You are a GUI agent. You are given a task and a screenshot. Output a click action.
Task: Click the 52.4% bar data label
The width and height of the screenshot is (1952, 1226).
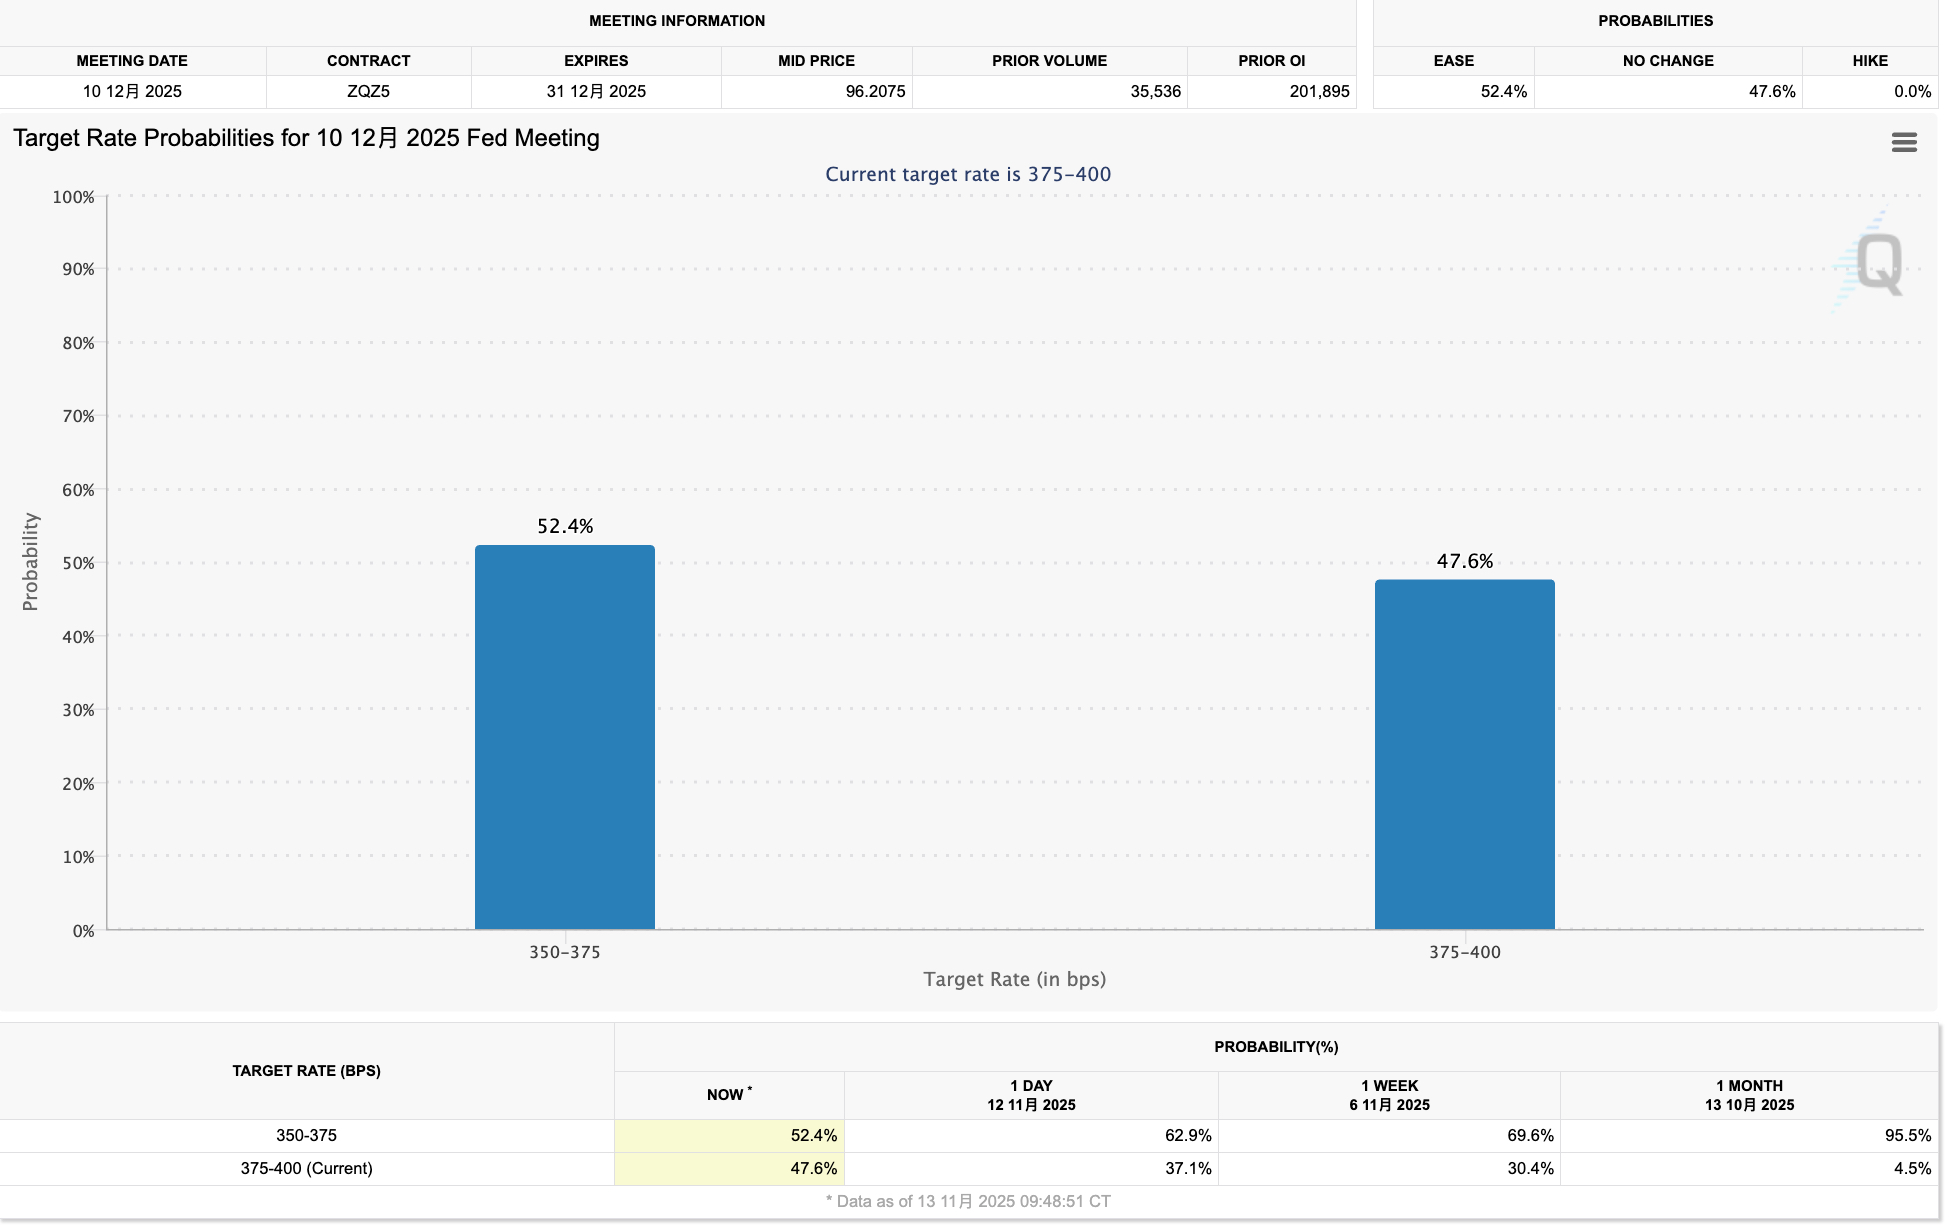tap(565, 526)
